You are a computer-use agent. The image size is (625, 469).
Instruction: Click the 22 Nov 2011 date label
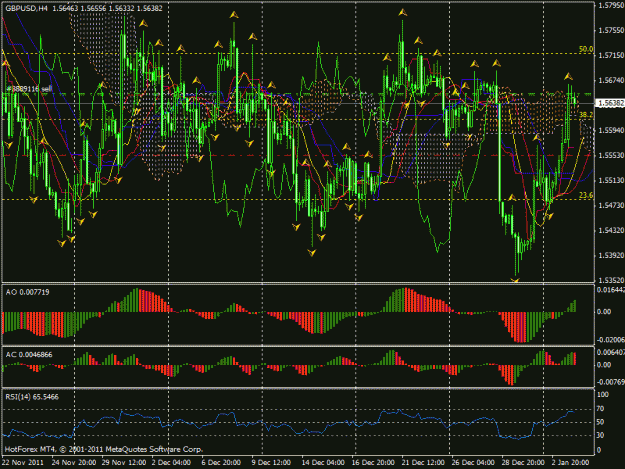point(23,463)
